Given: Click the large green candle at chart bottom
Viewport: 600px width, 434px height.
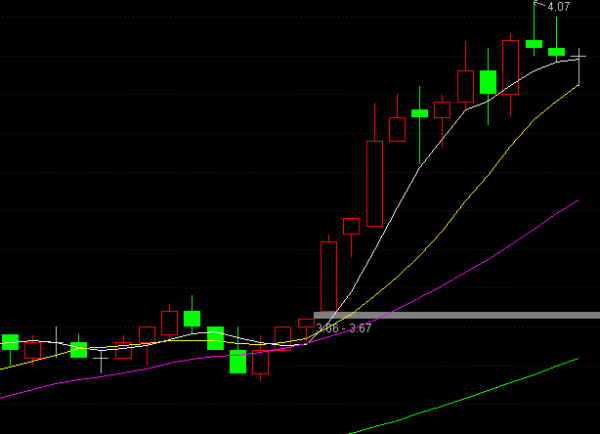Looking at the screenshot, I should pyautogui.click(x=237, y=361).
